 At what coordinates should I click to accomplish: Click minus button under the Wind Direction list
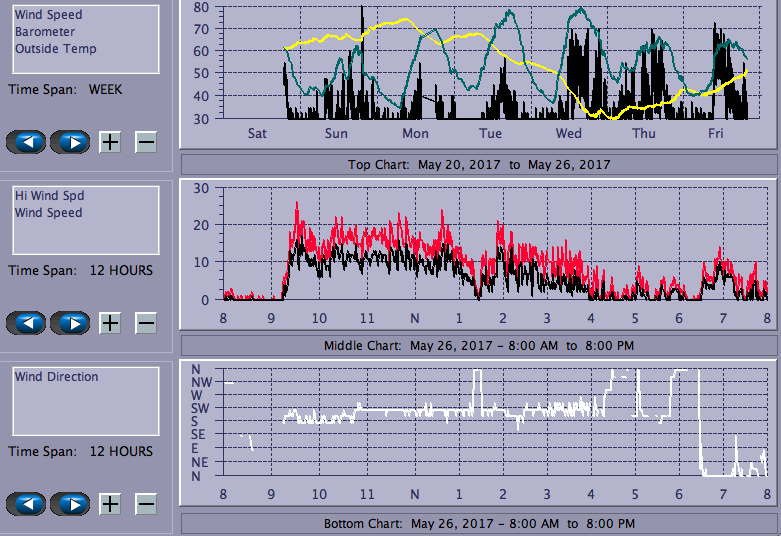point(146,504)
